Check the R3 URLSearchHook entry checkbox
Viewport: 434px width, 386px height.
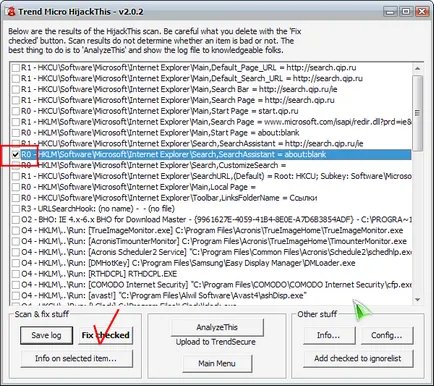16,209
